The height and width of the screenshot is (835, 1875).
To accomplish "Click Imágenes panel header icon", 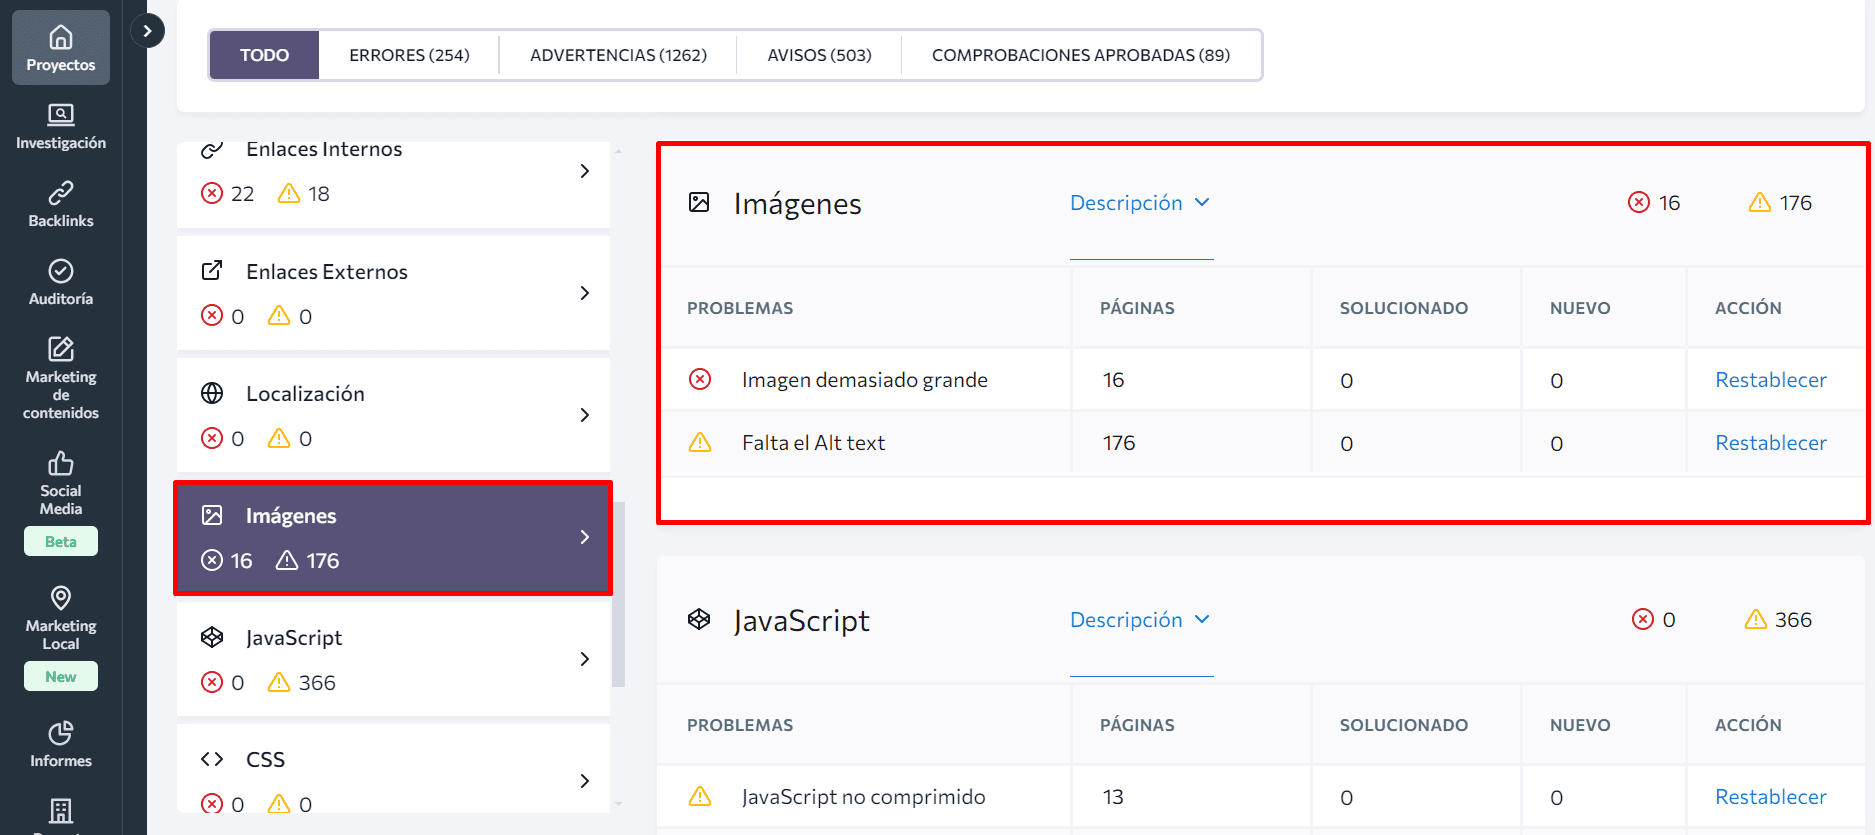I will pyautogui.click(x=699, y=202).
